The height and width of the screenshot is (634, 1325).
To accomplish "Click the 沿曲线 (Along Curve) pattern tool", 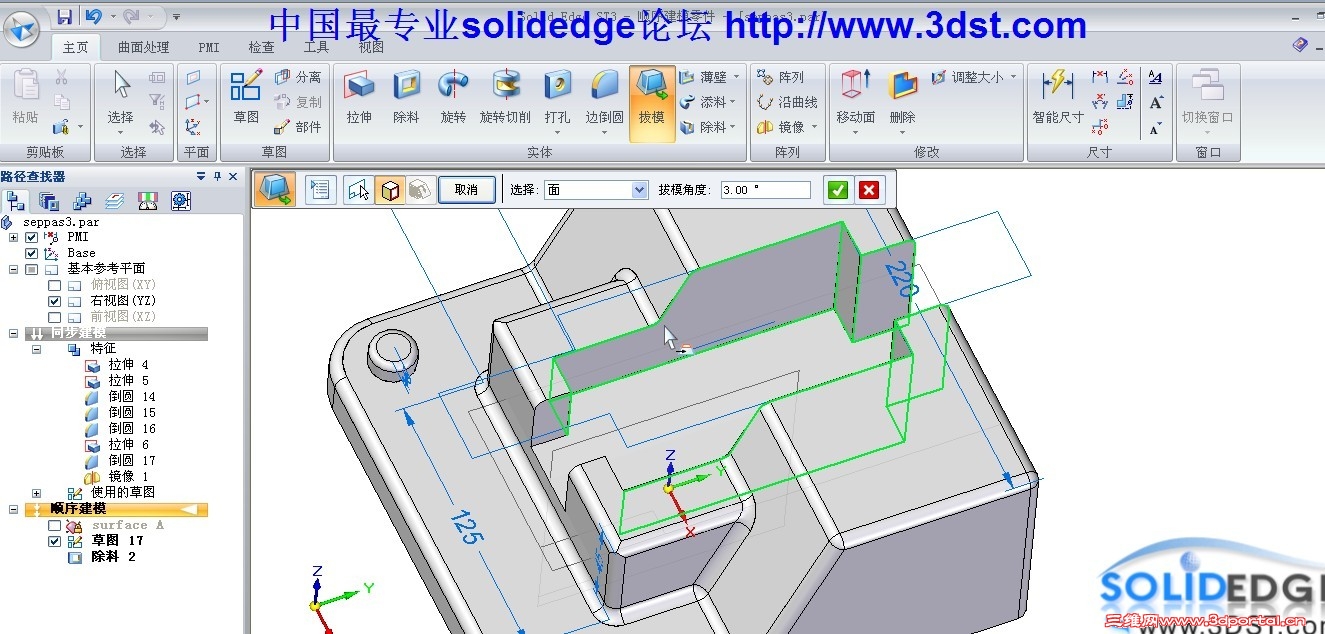I will click(x=787, y=102).
